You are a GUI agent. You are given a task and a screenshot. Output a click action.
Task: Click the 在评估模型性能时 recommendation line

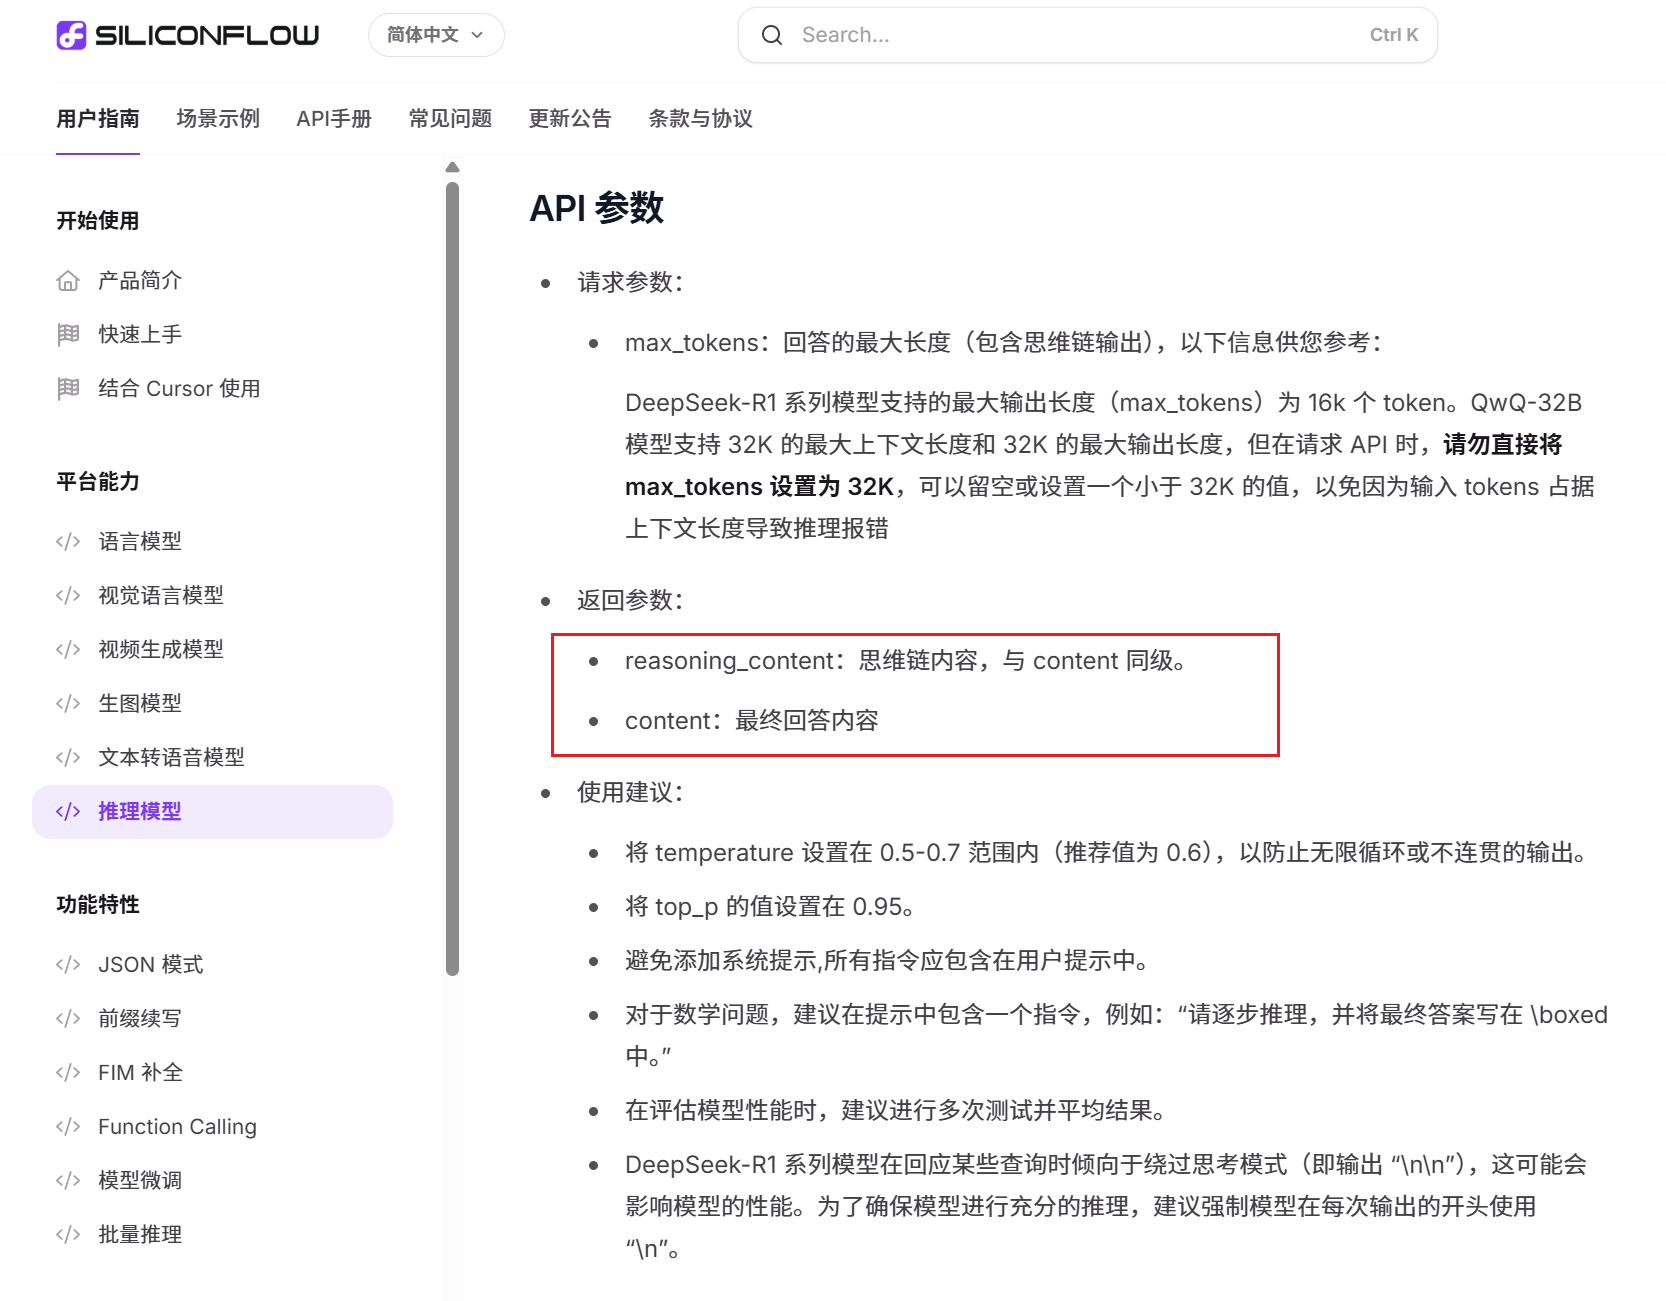(895, 1111)
